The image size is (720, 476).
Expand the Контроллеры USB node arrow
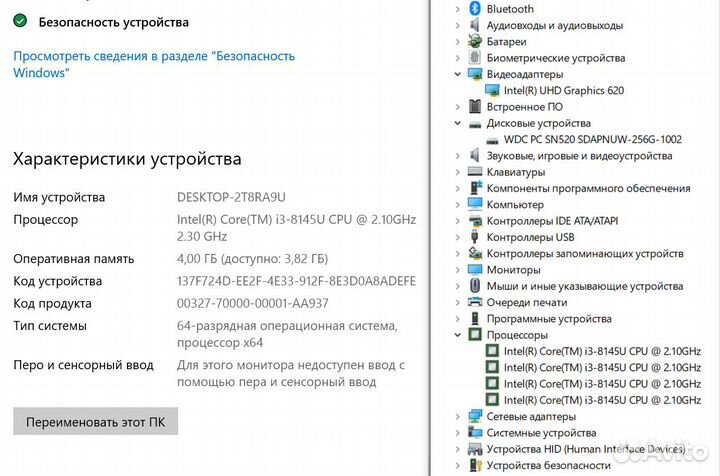[x=457, y=237]
